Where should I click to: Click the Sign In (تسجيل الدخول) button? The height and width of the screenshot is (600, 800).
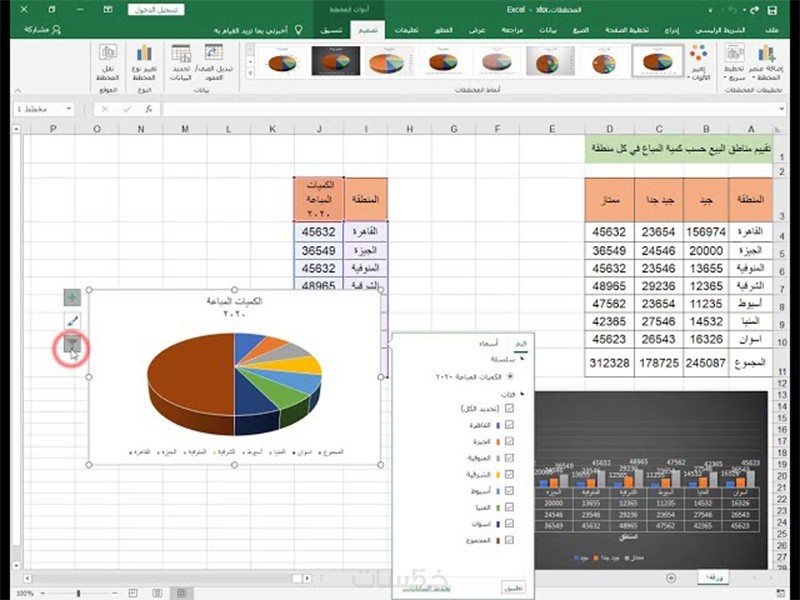[x=156, y=10]
